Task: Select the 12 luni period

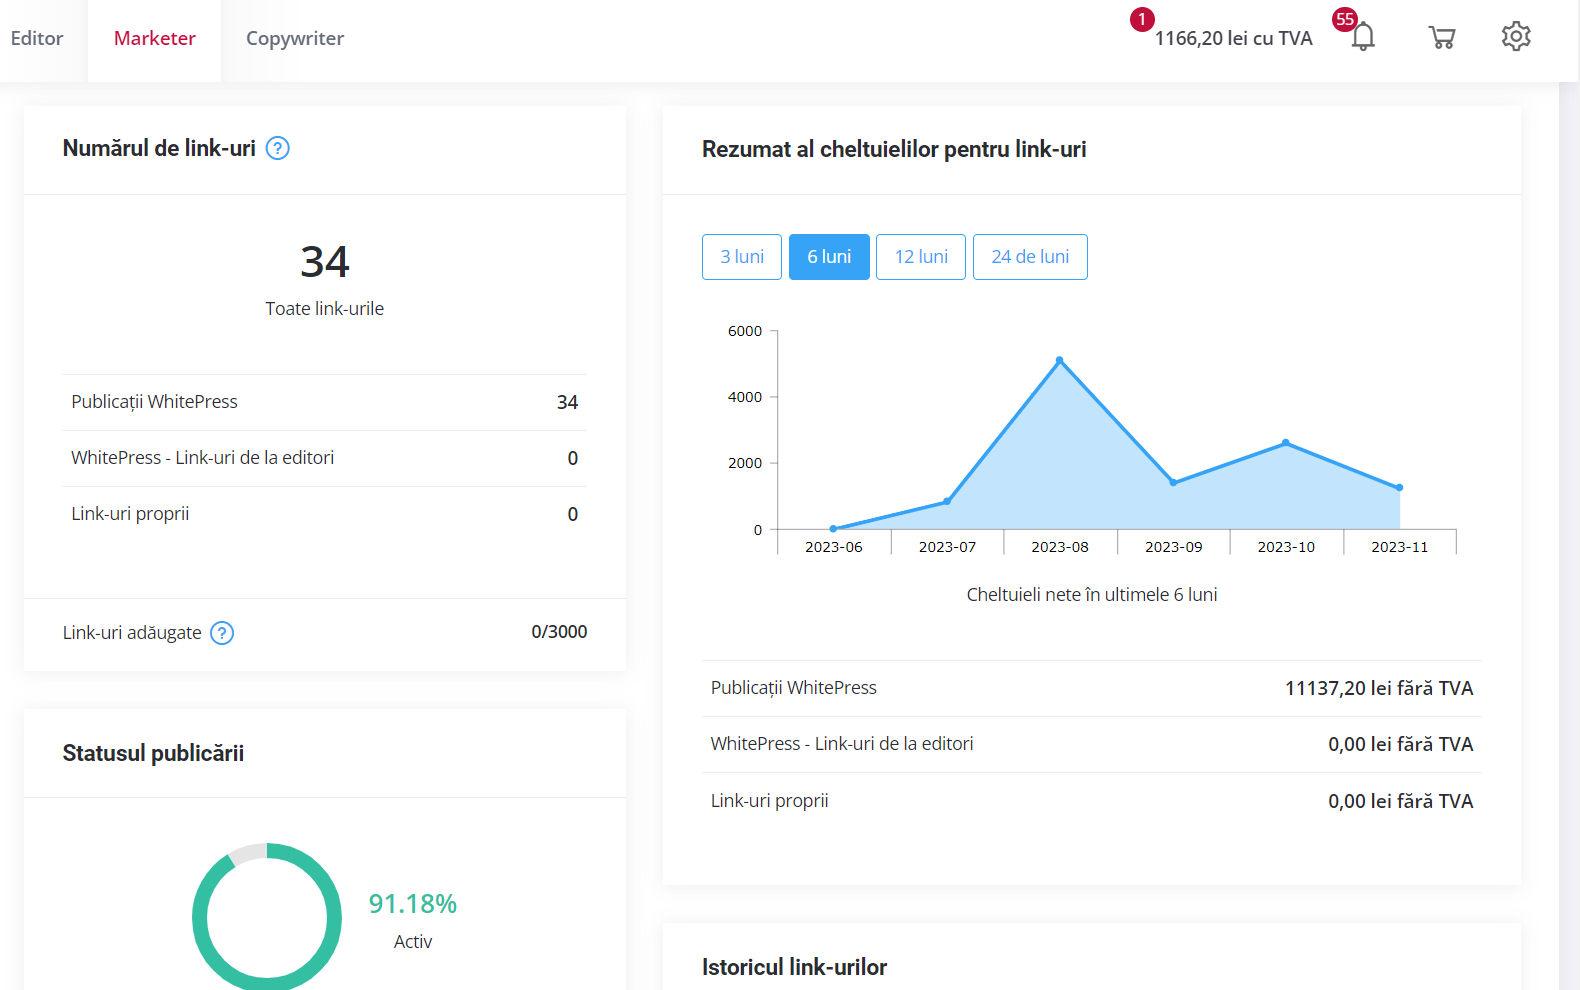Action: click(x=921, y=257)
